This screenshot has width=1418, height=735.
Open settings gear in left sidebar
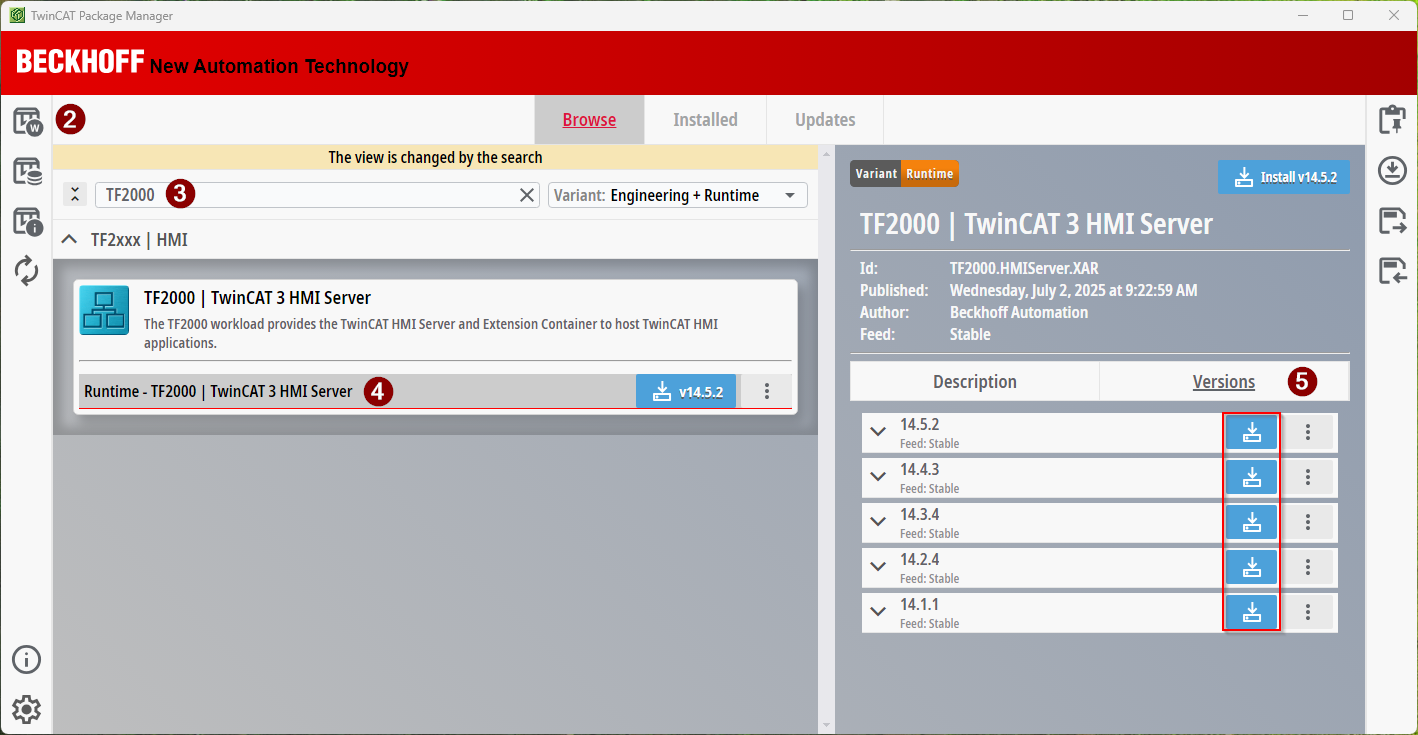pyautogui.click(x=26, y=710)
